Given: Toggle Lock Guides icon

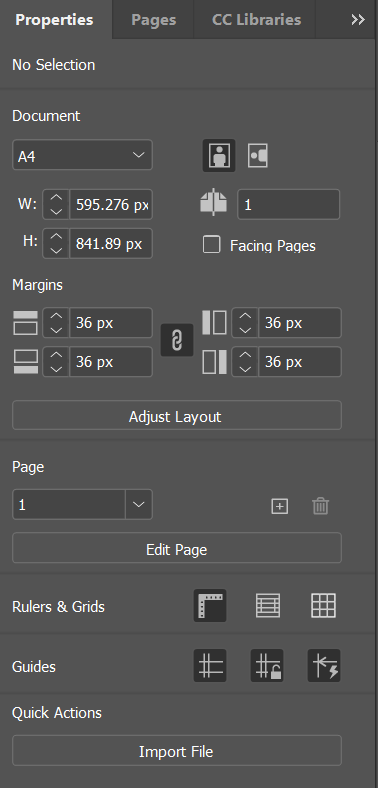Looking at the screenshot, I should tap(267, 666).
